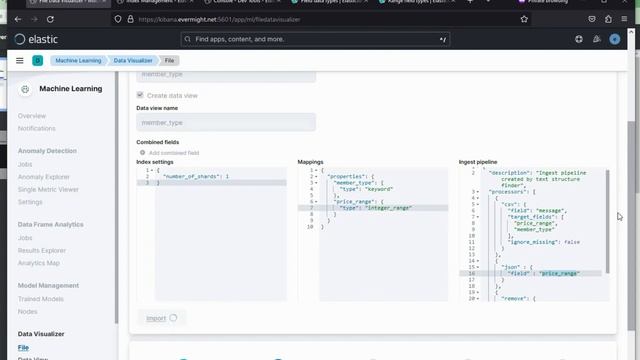Click the padlock site info icon
The image size is (640, 360).
click(x=130, y=19)
